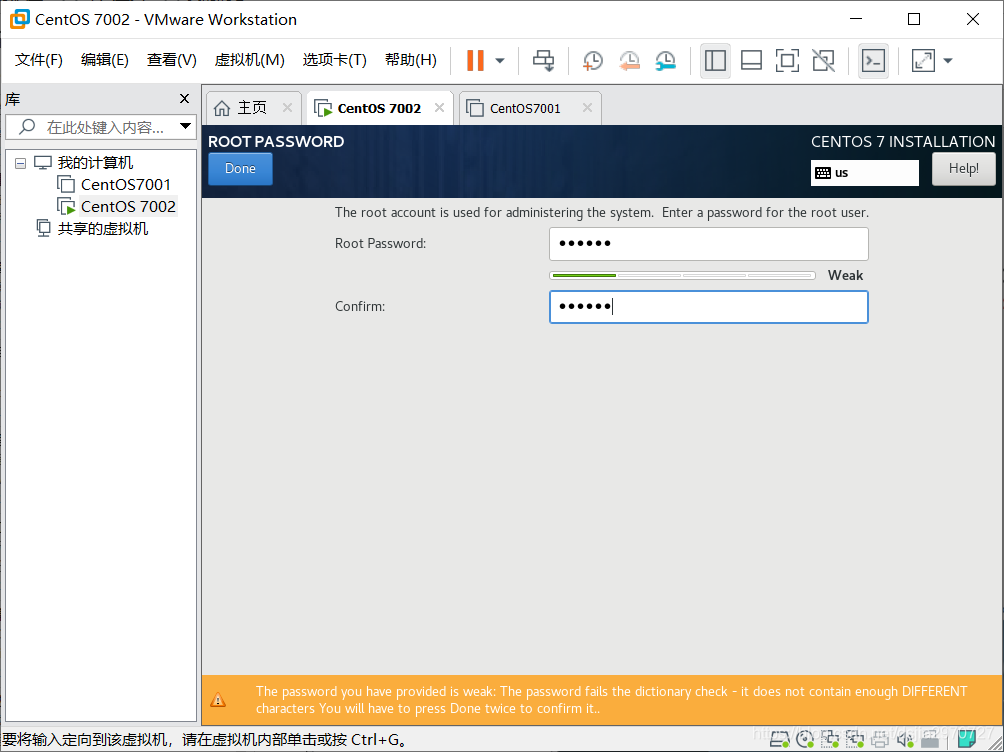
Task: Open the power options dropdown arrow
Action: tap(500, 61)
